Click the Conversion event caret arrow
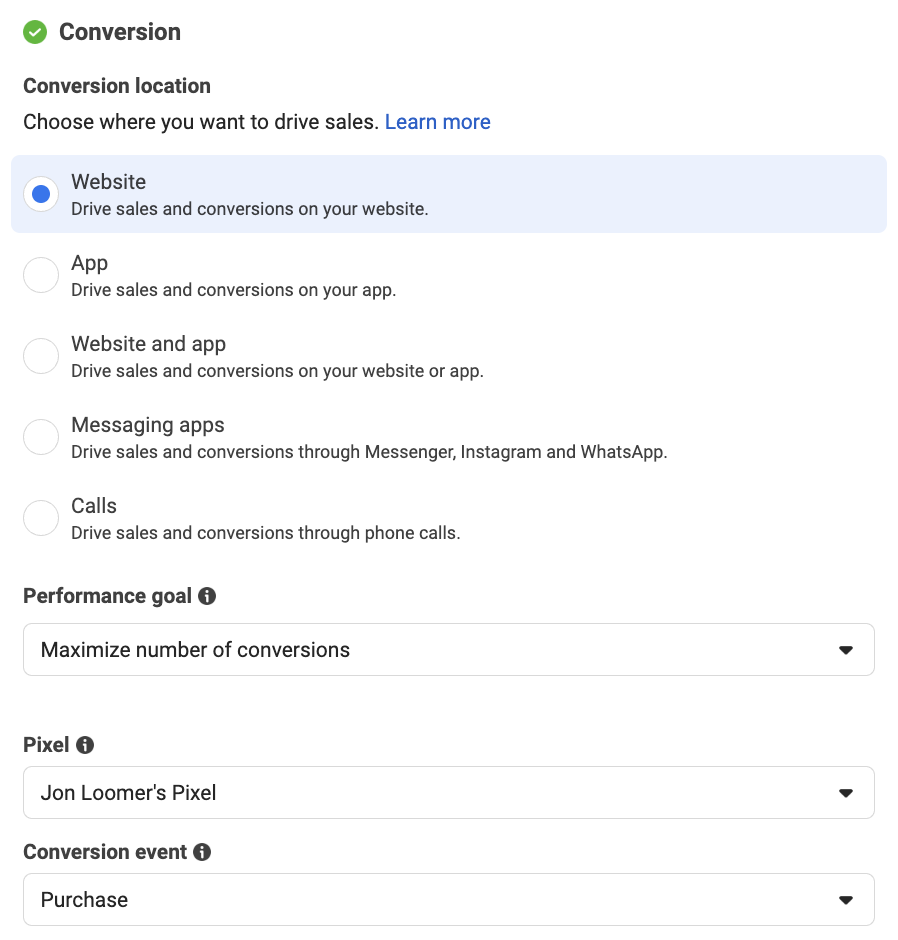 tap(846, 900)
